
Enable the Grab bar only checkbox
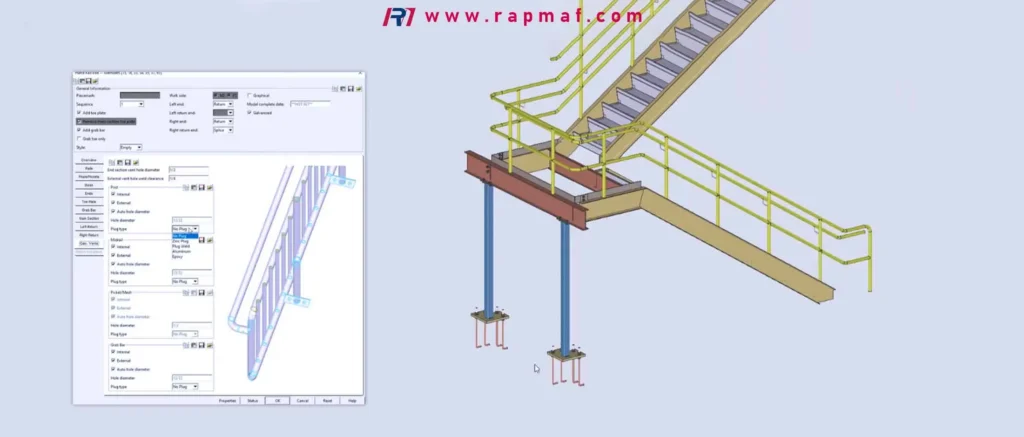pos(79,138)
